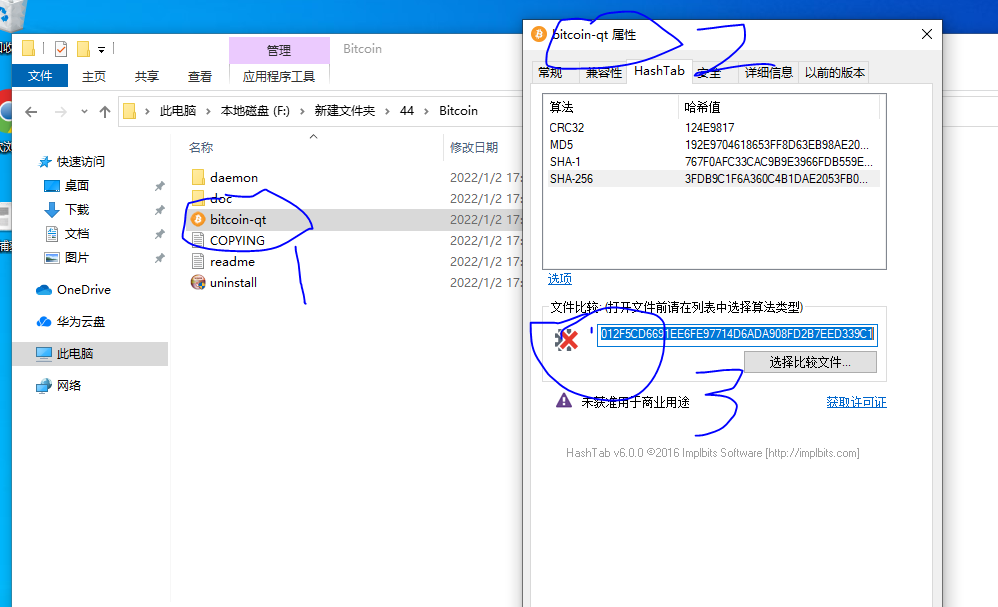The height and width of the screenshot is (607, 998).
Task: Select the CRC32 hash row
Action: [713, 128]
